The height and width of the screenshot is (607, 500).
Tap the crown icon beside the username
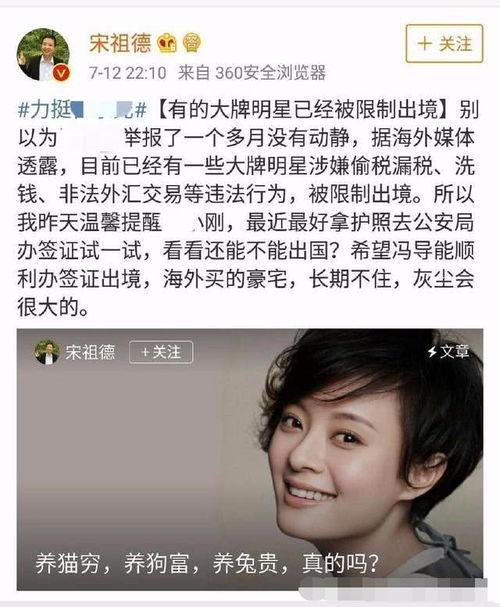(x=167, y=43)
